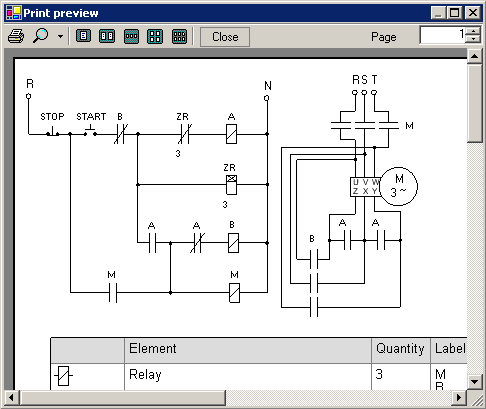486x409 pixels.
Task: Select the magnifier zoom tool
Action: click(41, 36)
